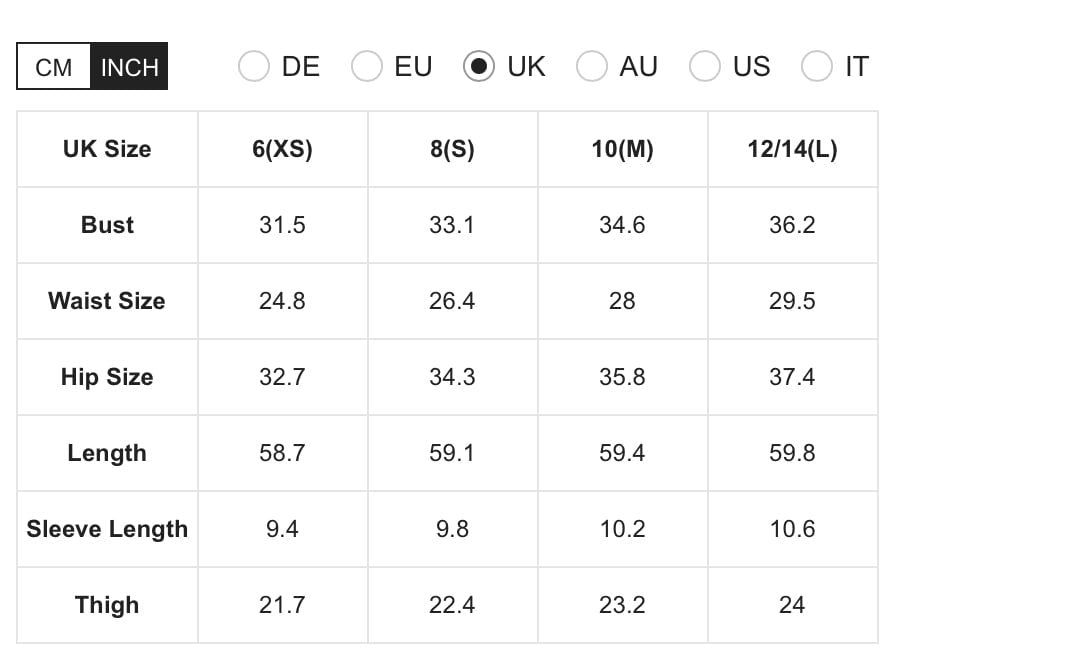Click the 12/14(L) size header
1073x652 pixels.
[x=792, y=149]
